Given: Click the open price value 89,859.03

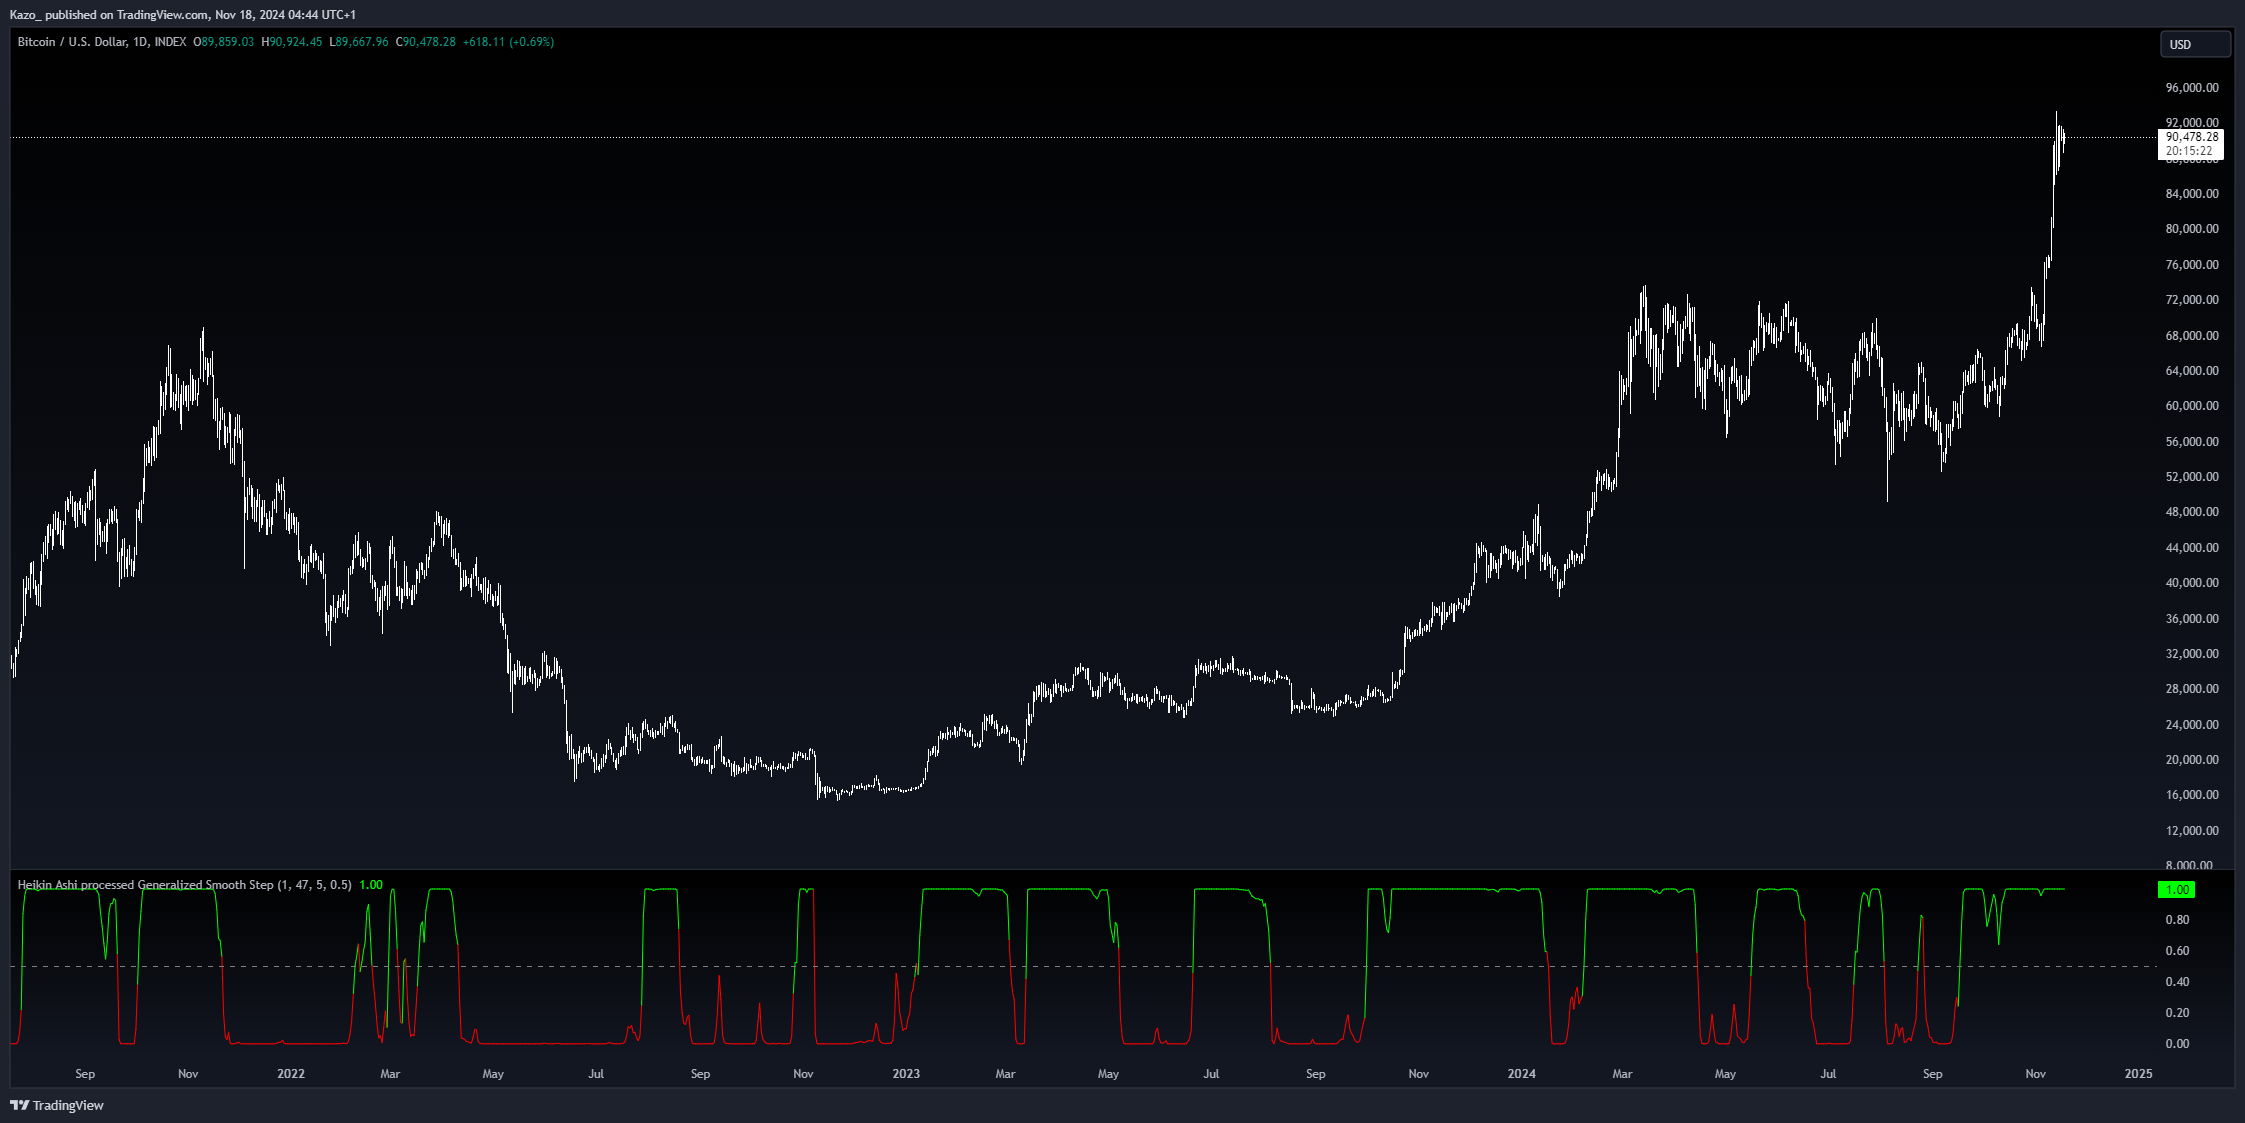Looking at the screenshot, I should click(228, 42).
